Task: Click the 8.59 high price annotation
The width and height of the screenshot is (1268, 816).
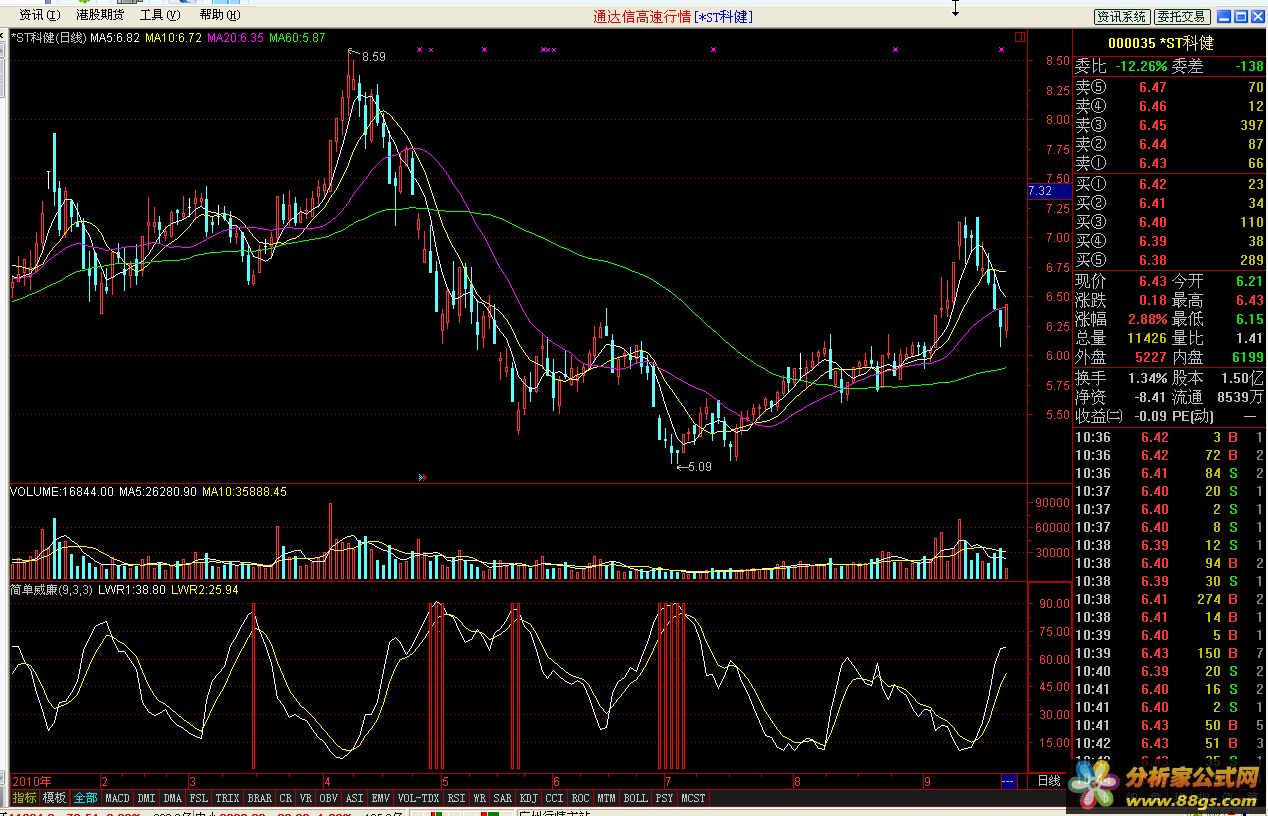Action: (373, 57)
